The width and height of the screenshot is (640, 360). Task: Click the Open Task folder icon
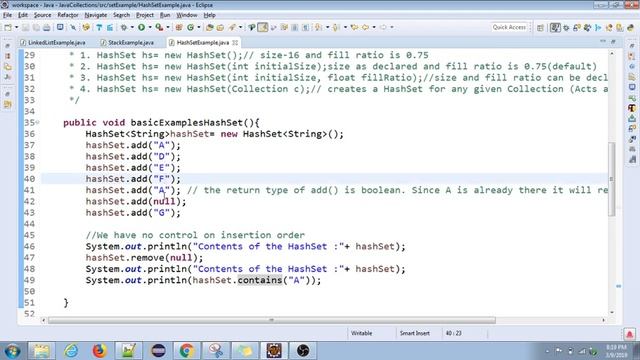click(x=220, y=27)
